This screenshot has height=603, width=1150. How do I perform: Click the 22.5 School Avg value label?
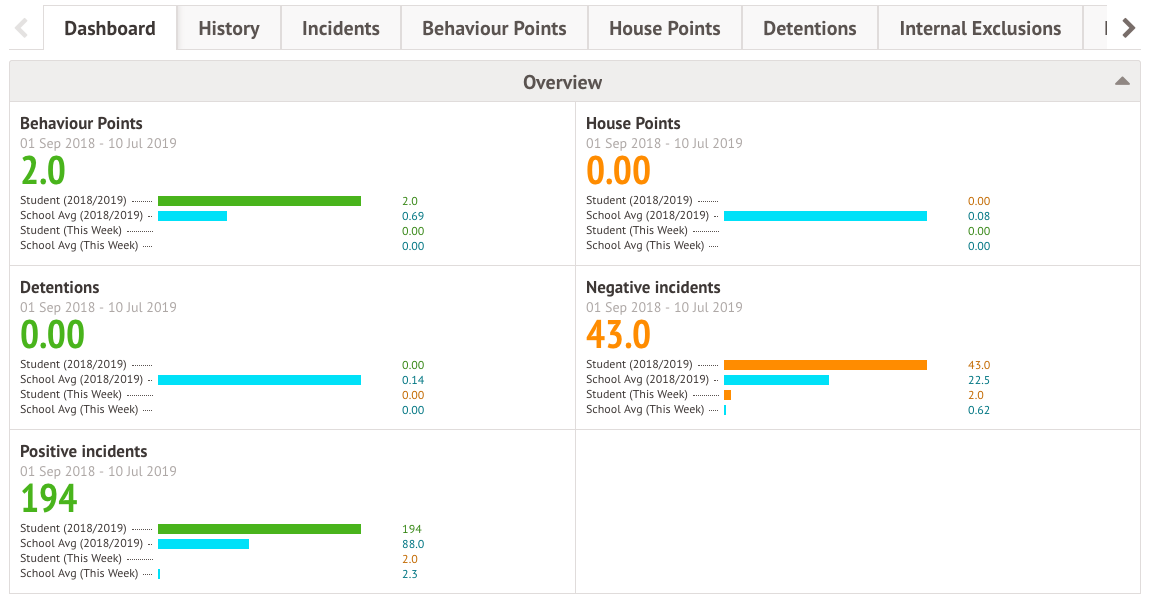click(x=977, y=380)
